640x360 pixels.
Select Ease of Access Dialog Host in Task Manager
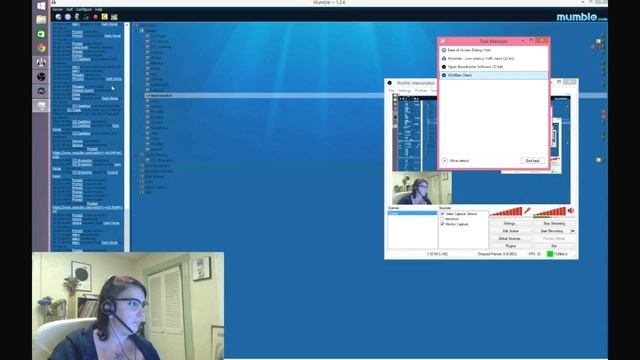pos(494,50)
